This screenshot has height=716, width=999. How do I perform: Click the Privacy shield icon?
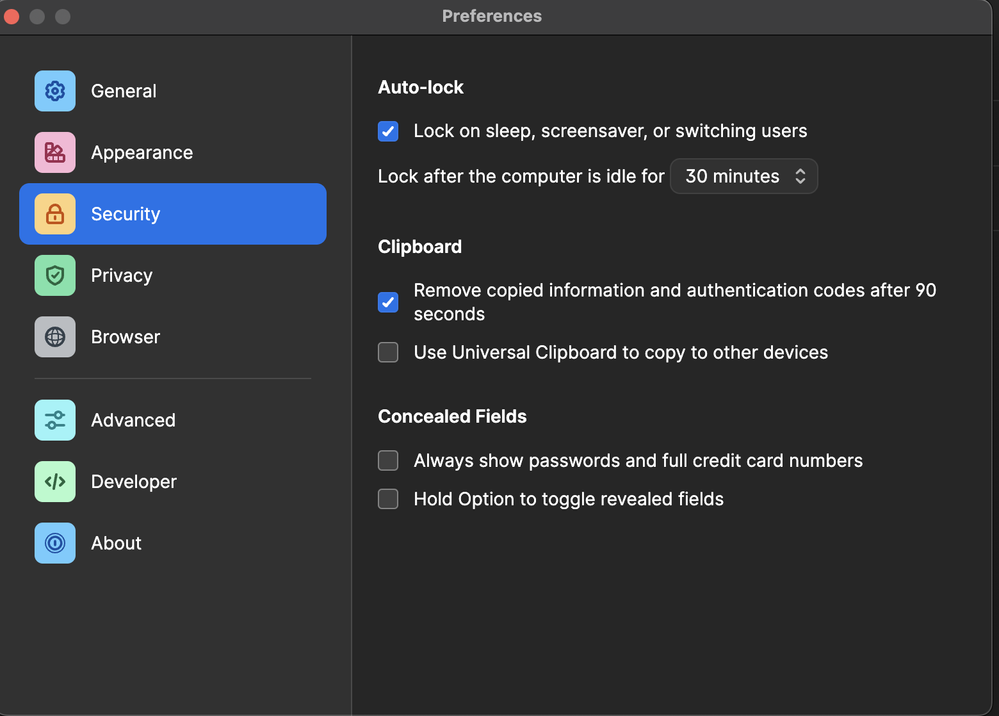coord(55,276)
